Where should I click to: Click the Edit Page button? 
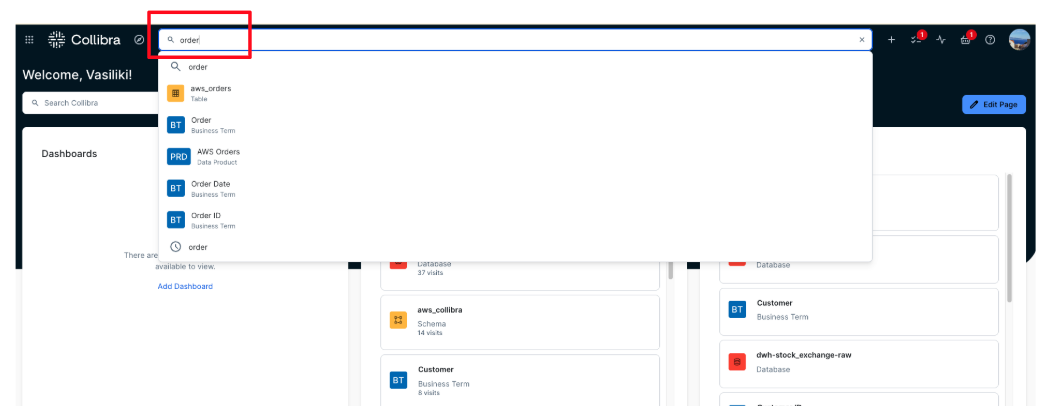click(x=994, y=105)
